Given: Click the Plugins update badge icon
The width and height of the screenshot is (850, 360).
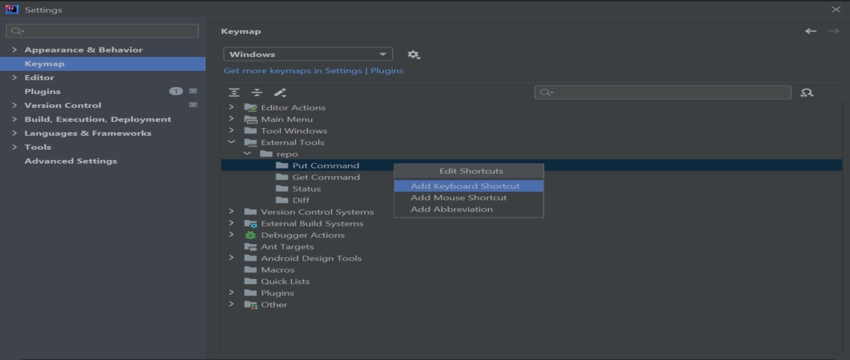Looking at the screenshot, I should tap(176, 91).
